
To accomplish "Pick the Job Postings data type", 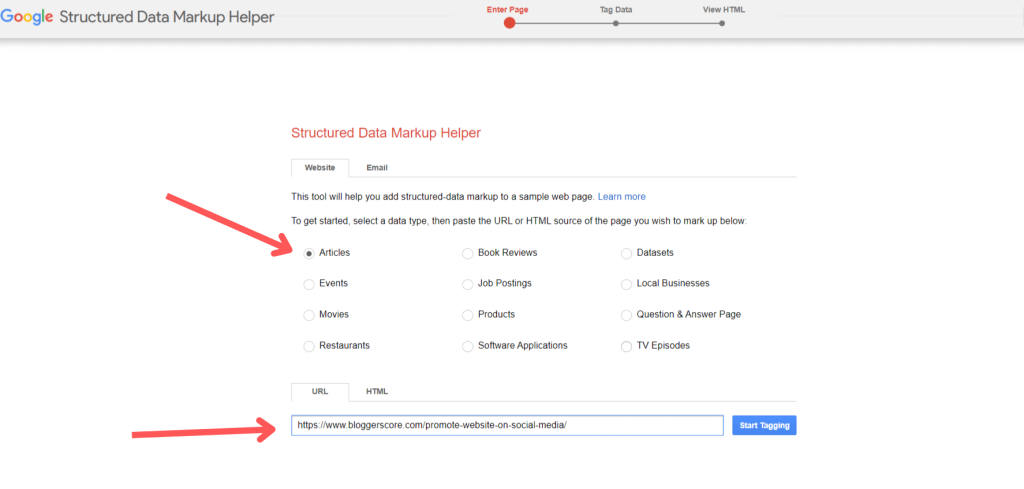I will pos(468,284).
